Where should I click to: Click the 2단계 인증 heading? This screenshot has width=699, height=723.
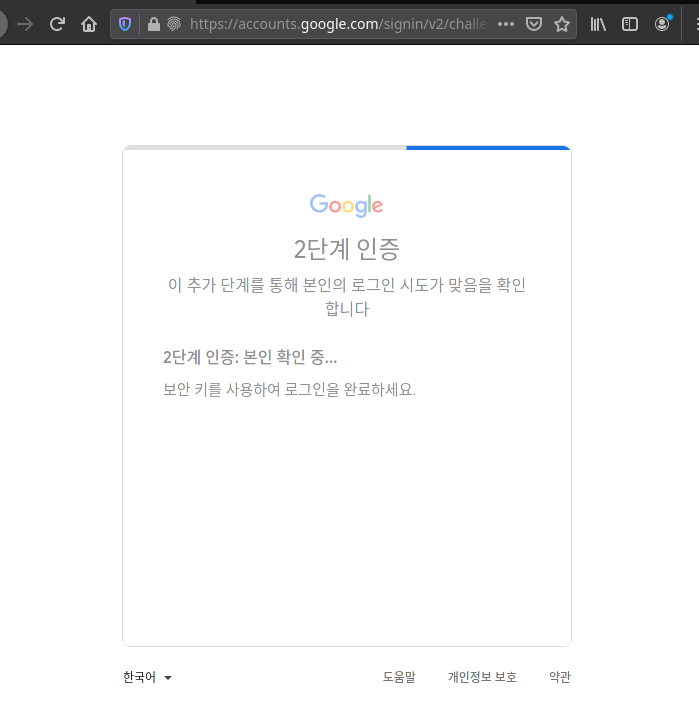346,249
